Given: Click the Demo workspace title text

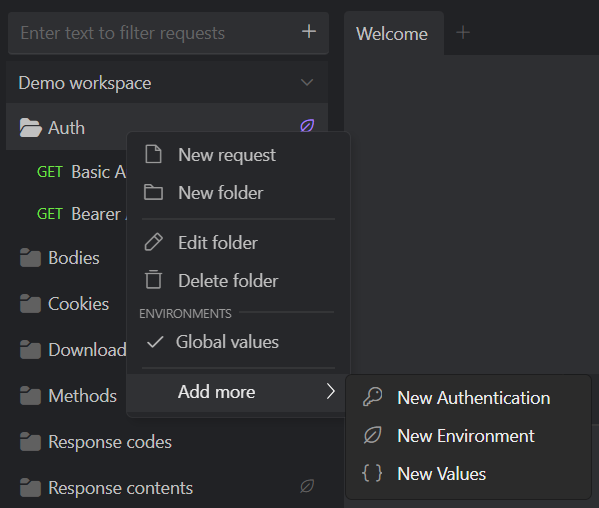Looking at the screenshot, I should [85, 83].
